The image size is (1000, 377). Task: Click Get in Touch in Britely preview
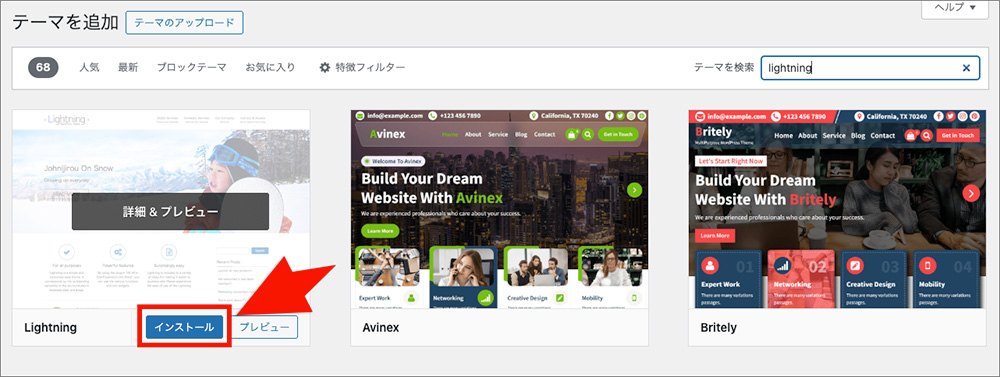pos(958,135)
